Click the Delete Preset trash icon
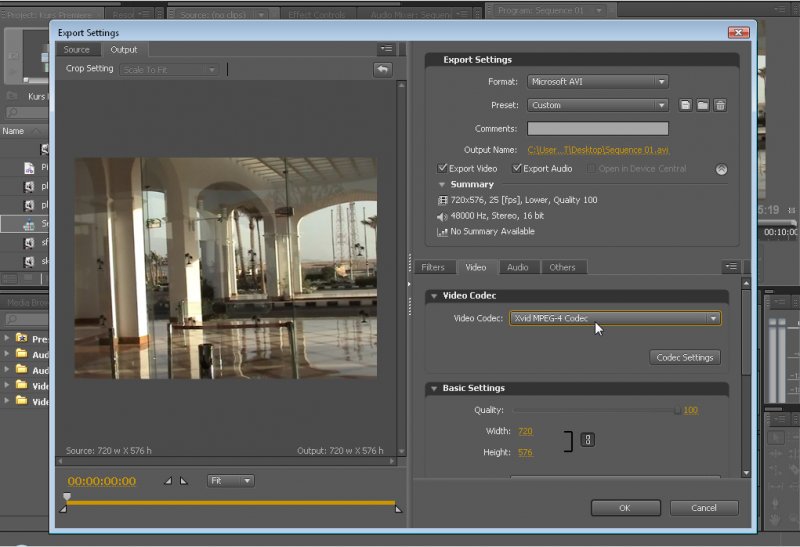 tap(720, 105)
